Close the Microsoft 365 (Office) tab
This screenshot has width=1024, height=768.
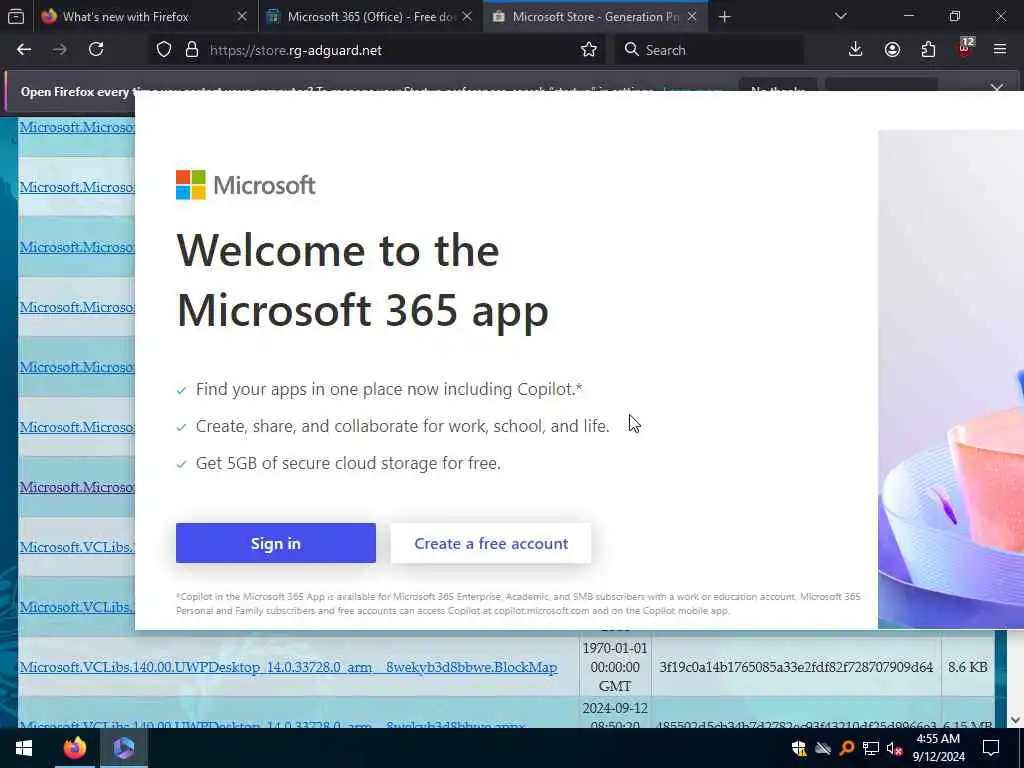[x=467, y=17]
